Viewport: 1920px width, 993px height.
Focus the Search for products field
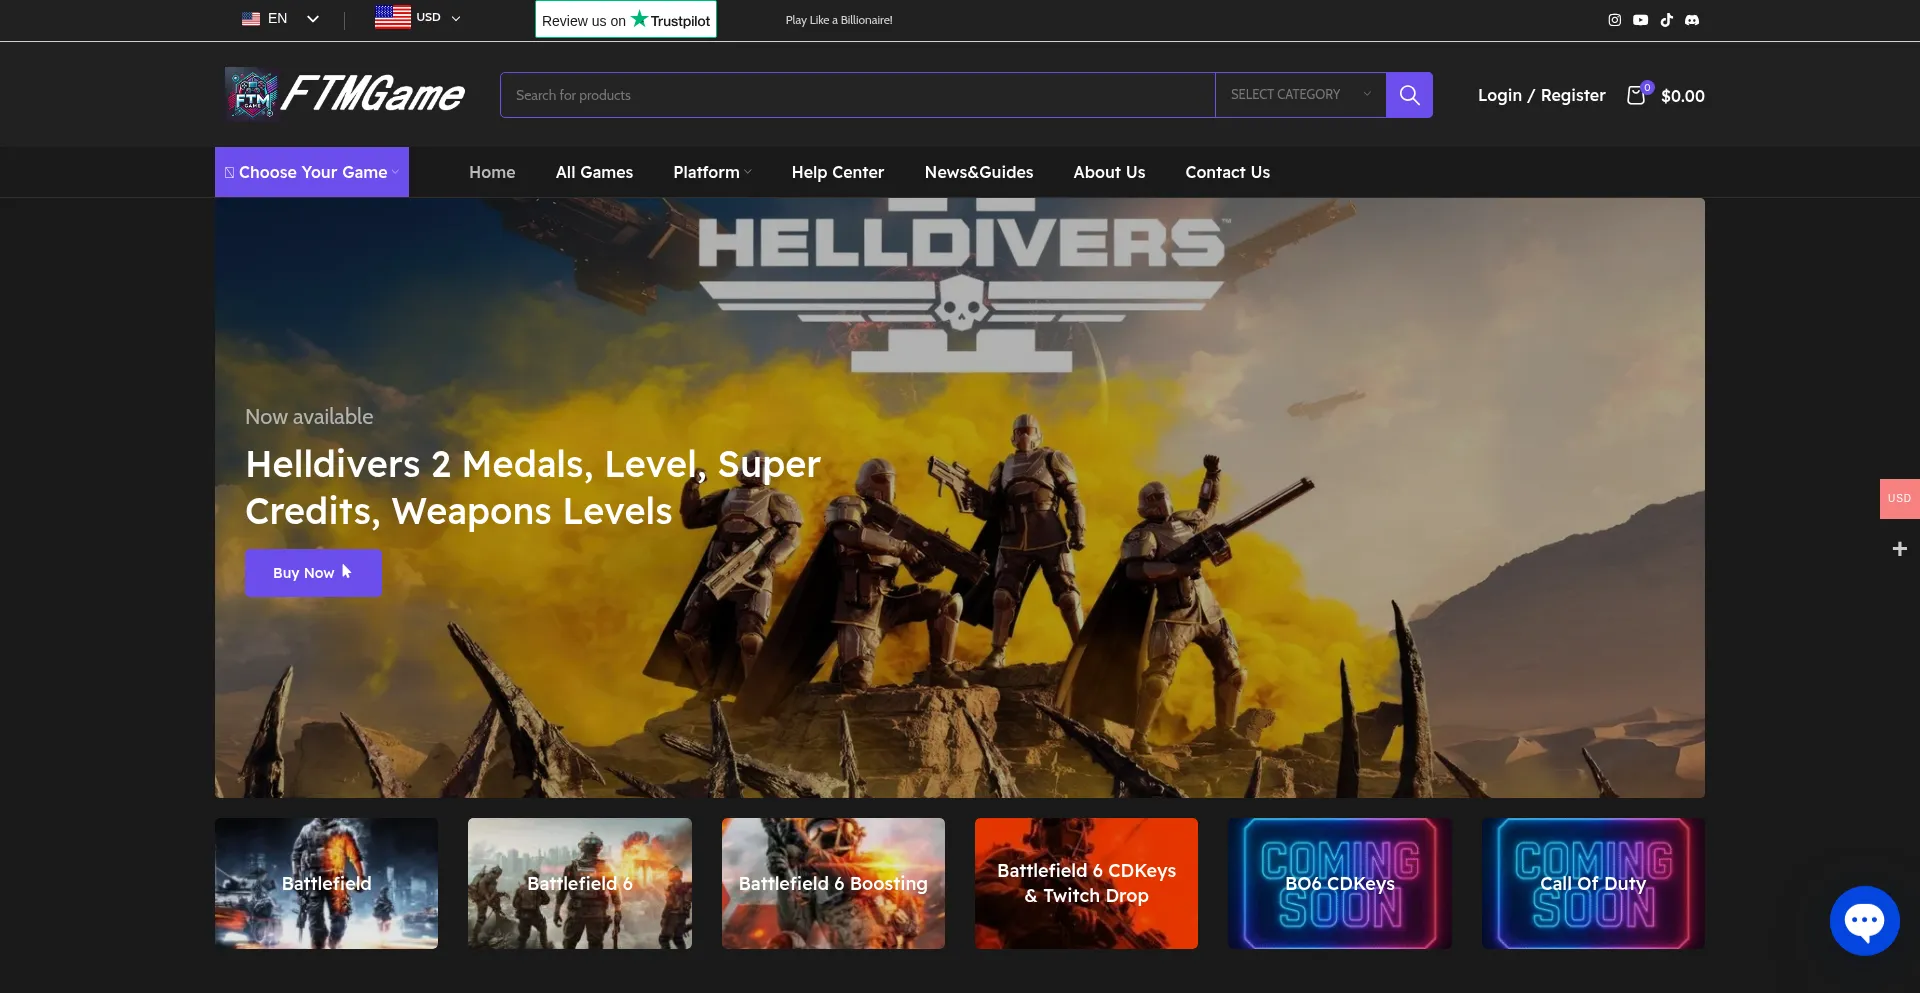pyautogui.click(x=857, y=95)
